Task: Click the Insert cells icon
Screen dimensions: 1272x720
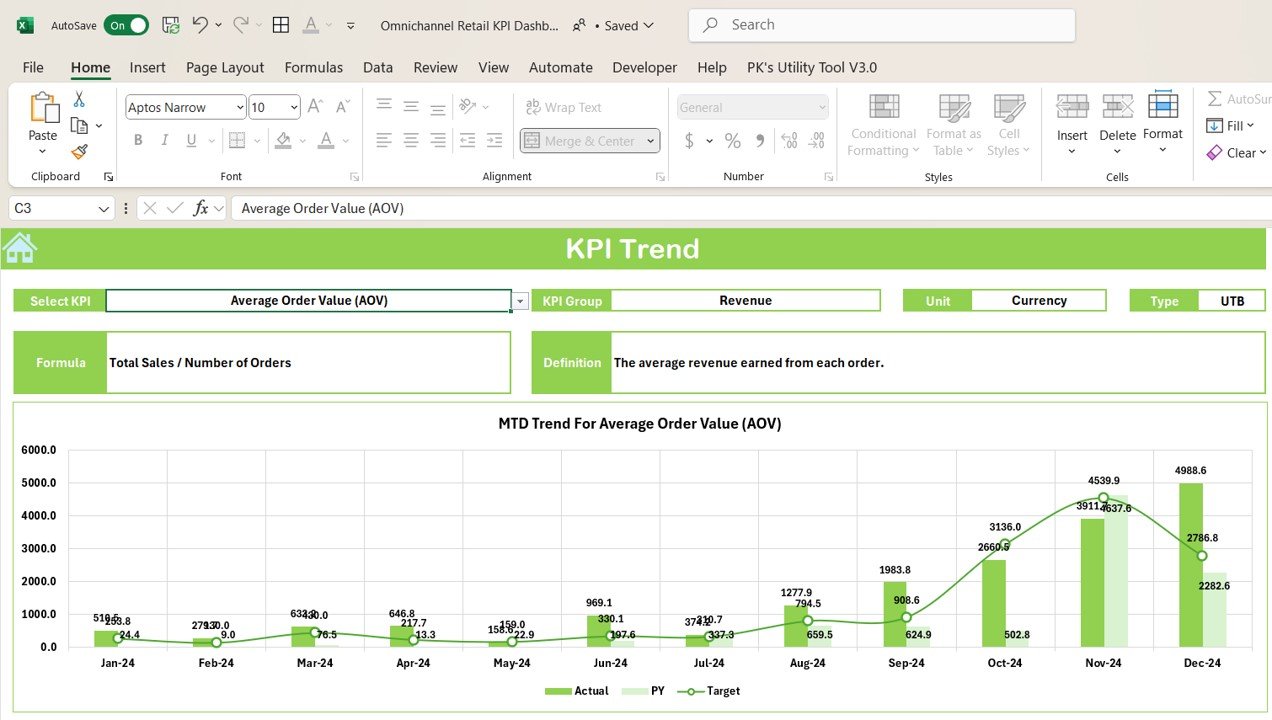Action: (x=1072, y=108)
